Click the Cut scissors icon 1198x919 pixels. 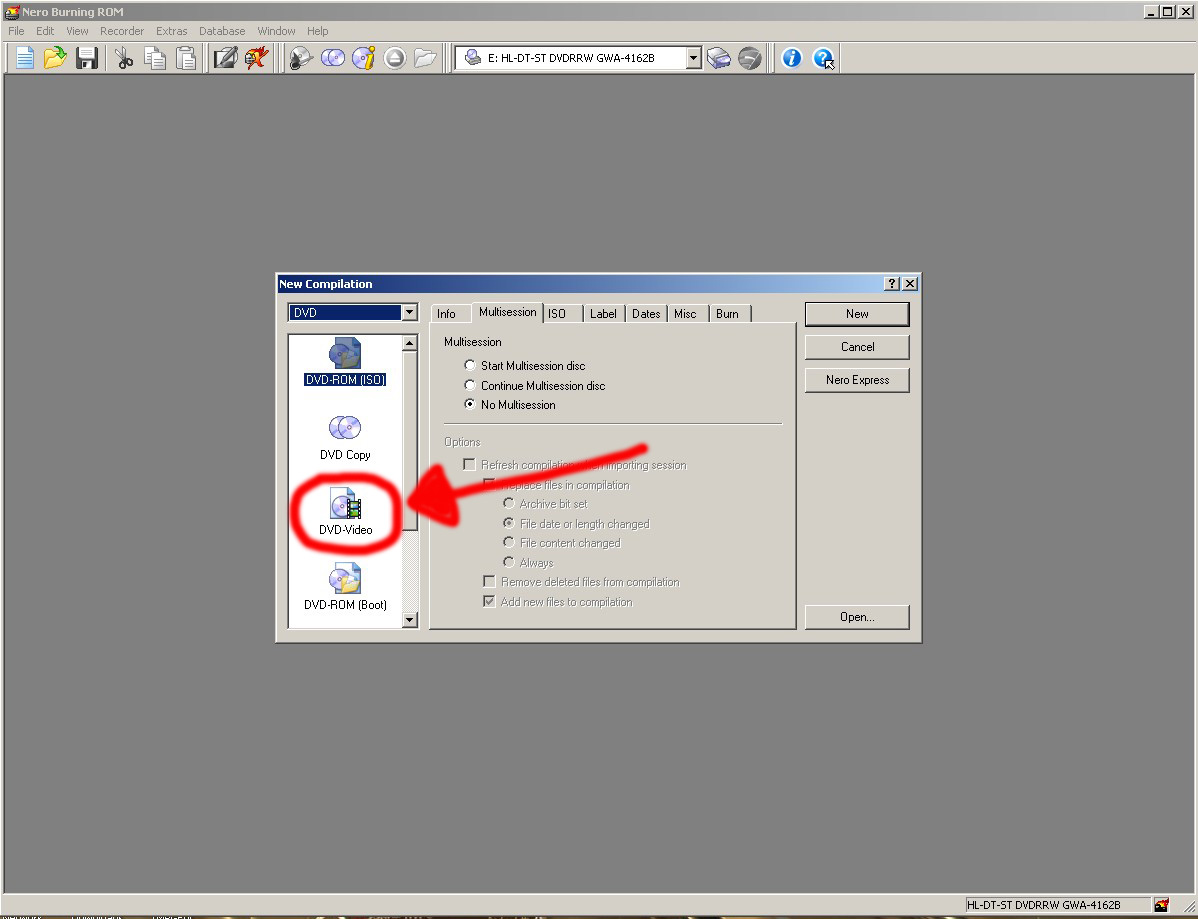(x=123, y=58)
